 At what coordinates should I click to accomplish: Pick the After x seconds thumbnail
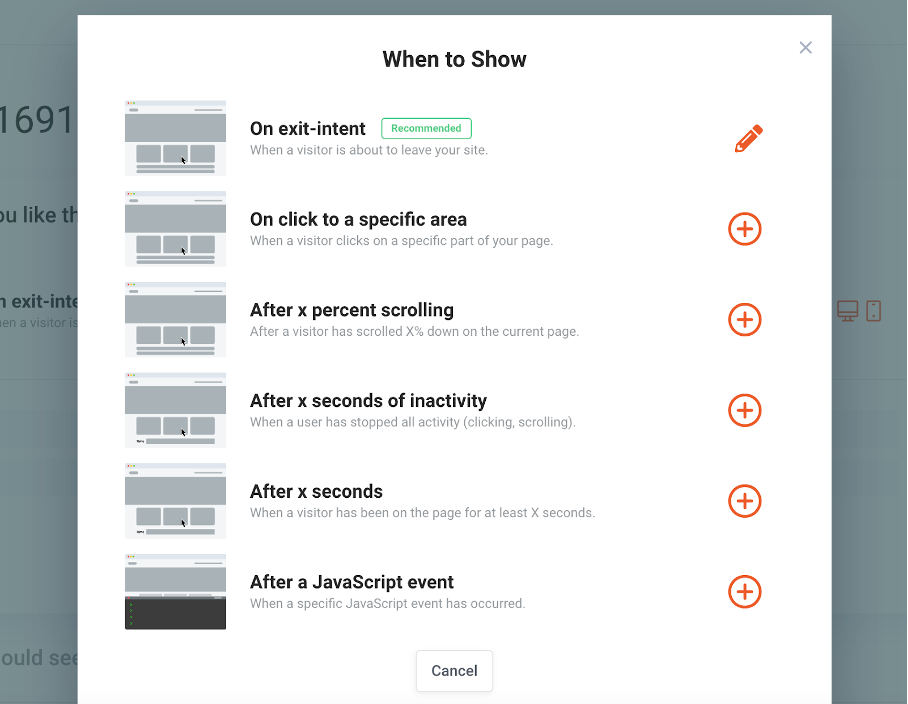pos(175,501)
